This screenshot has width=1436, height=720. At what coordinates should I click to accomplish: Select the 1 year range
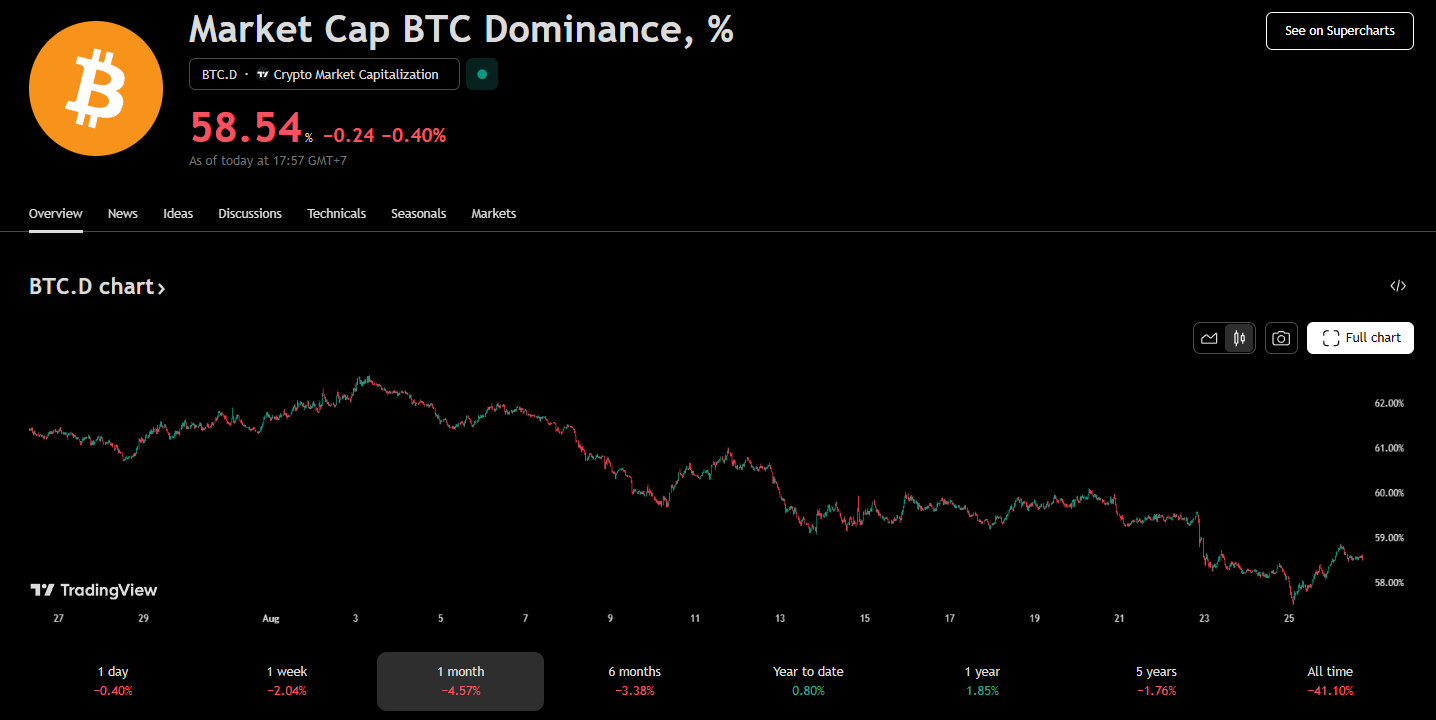[x=982, y=681]
